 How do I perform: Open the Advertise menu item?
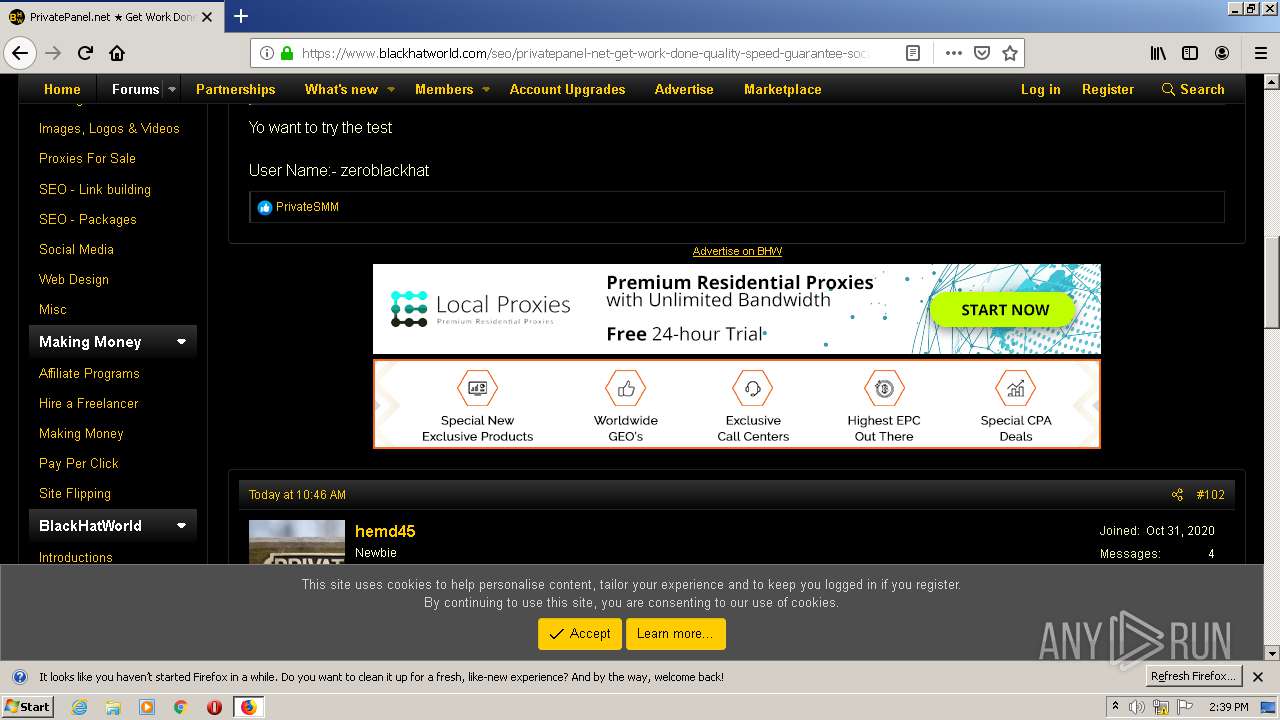684,89
